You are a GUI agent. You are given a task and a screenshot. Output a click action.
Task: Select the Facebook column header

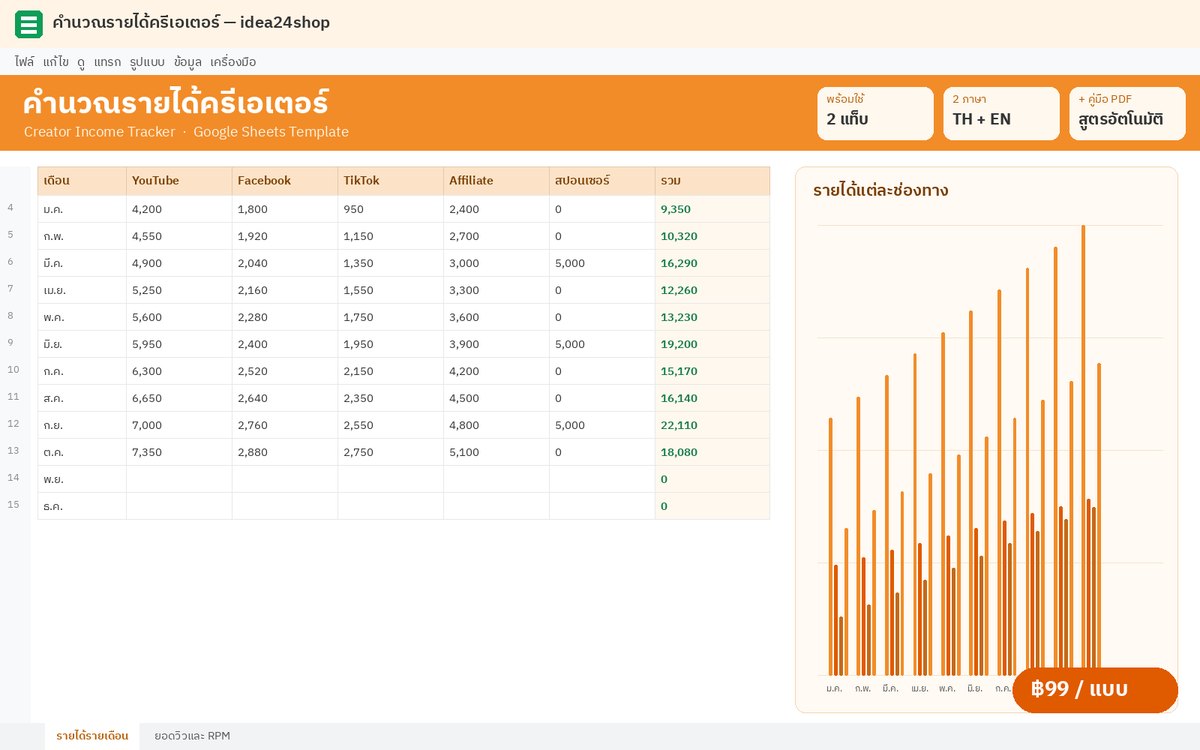coord(285,181)
